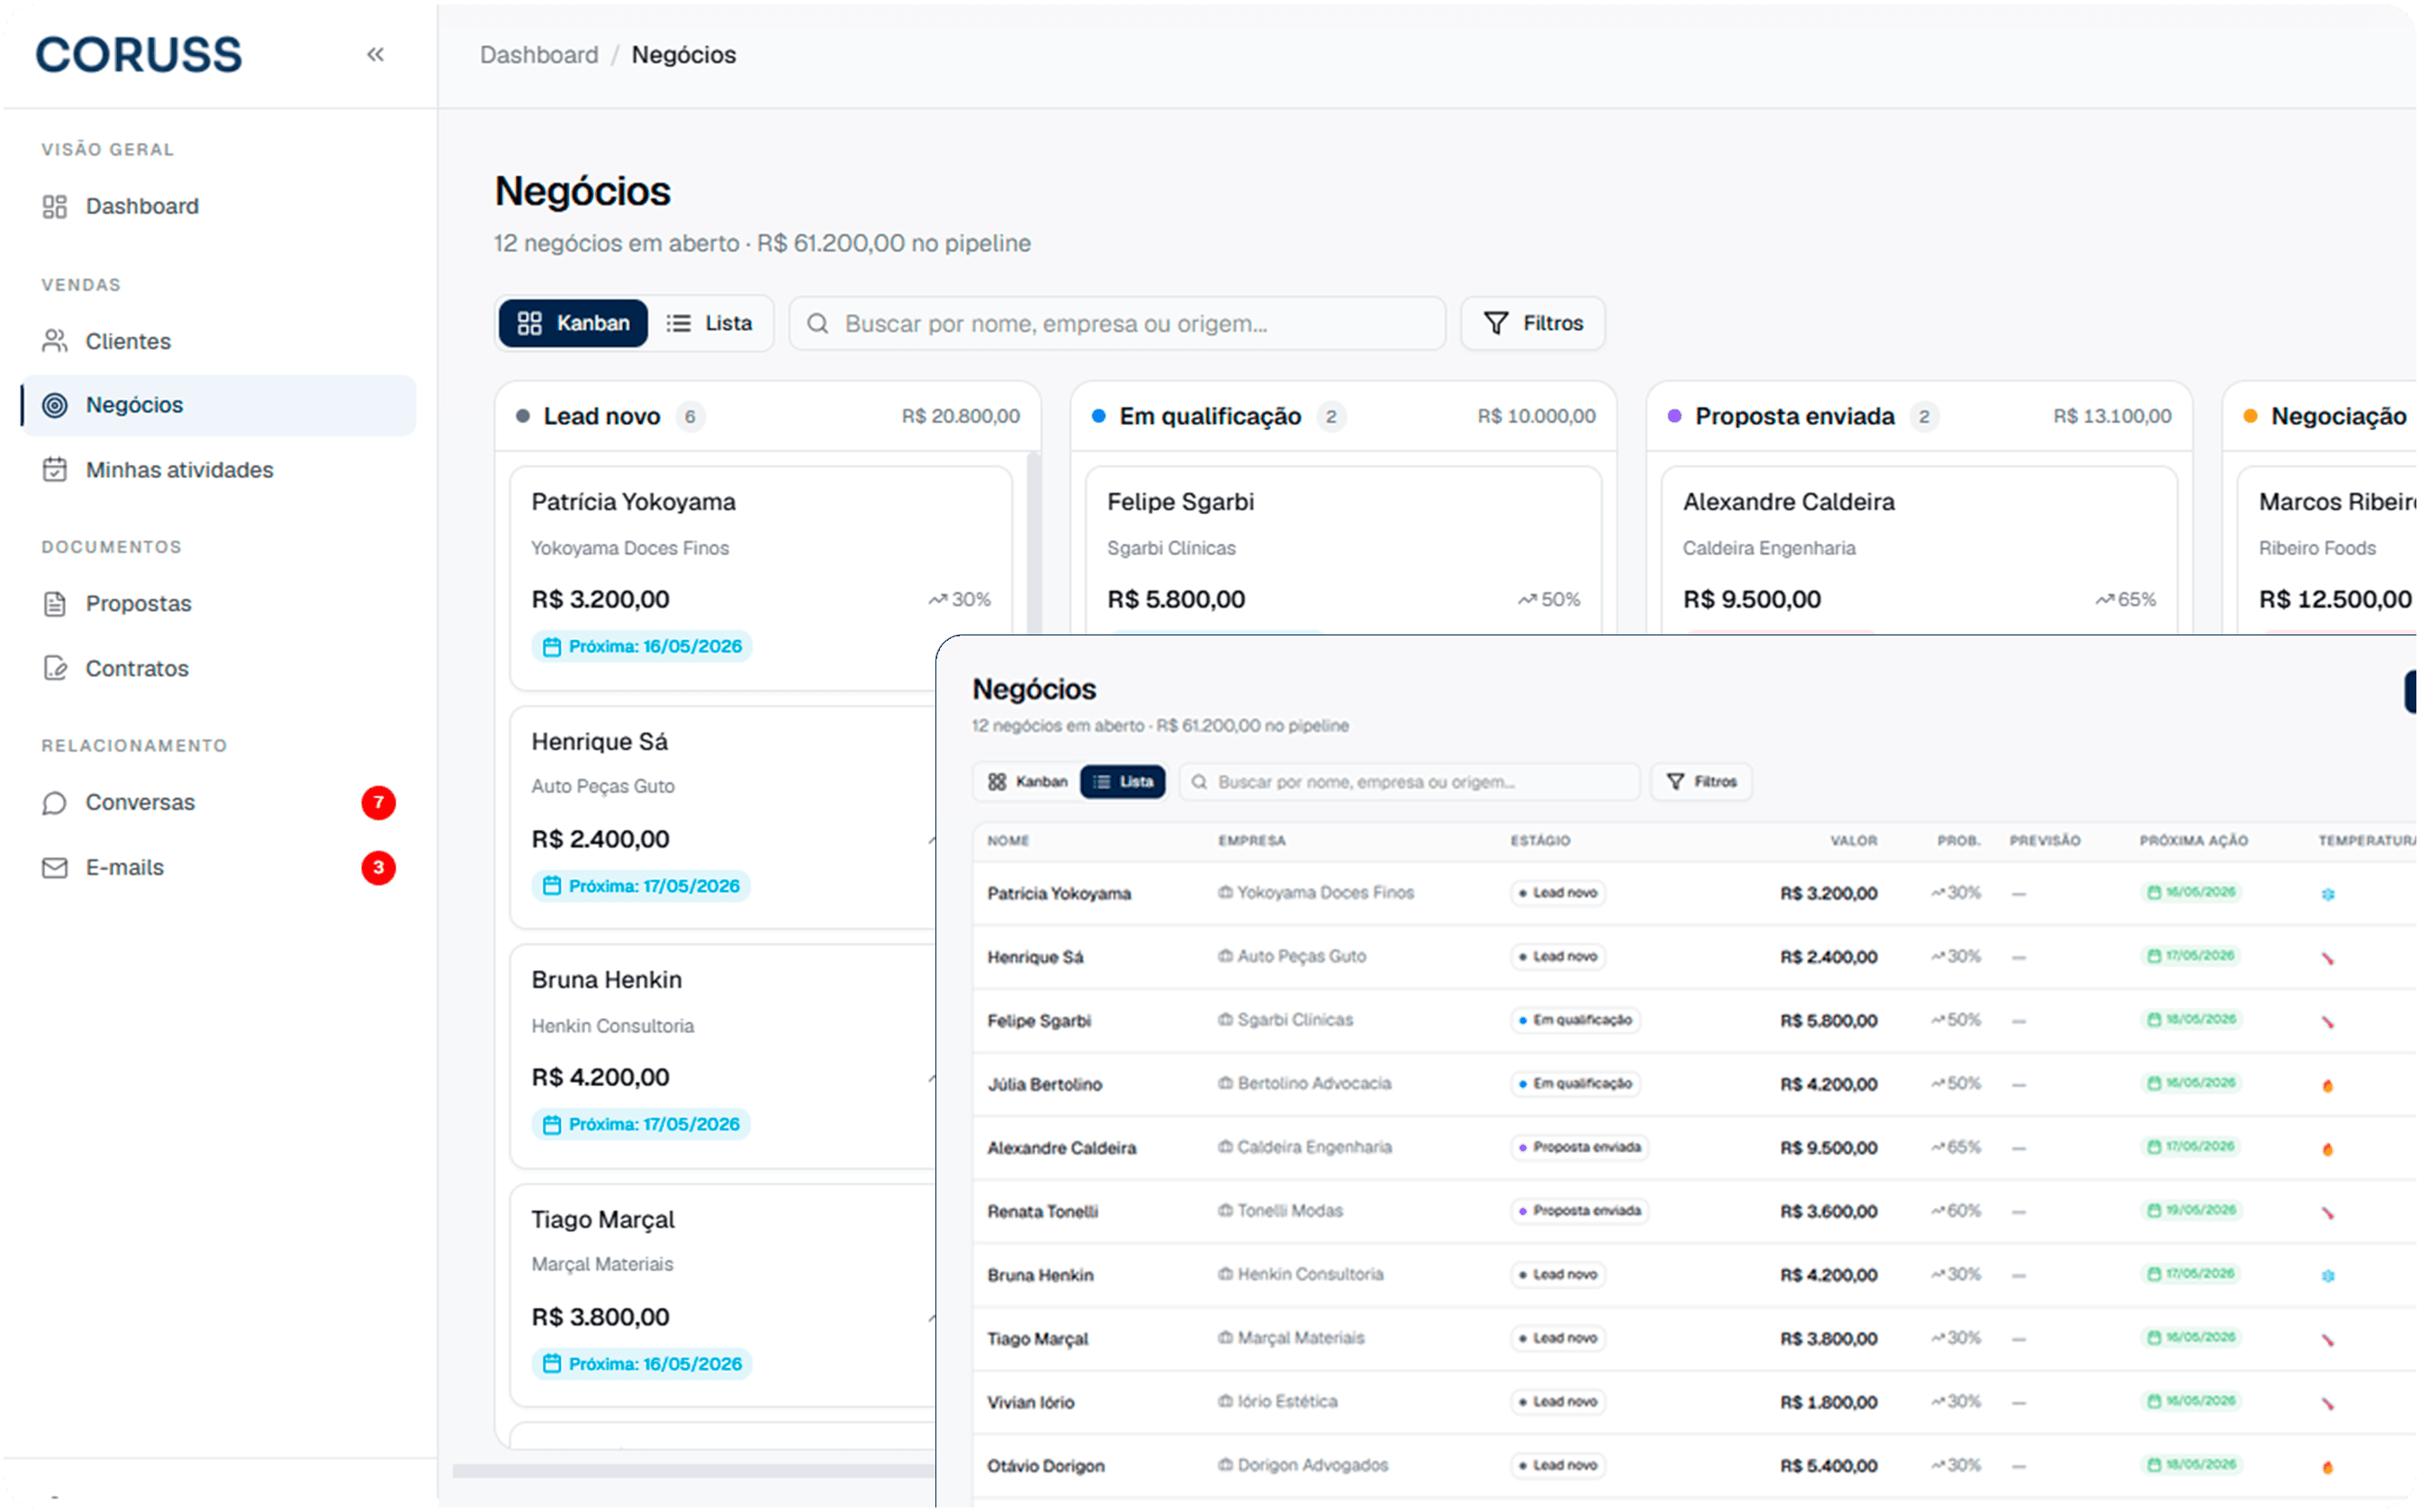The height and width of the screenshot is (1512, 2420).
Task: Open the Henrique Sá kanban card
Action: click(x=722, y=818)
